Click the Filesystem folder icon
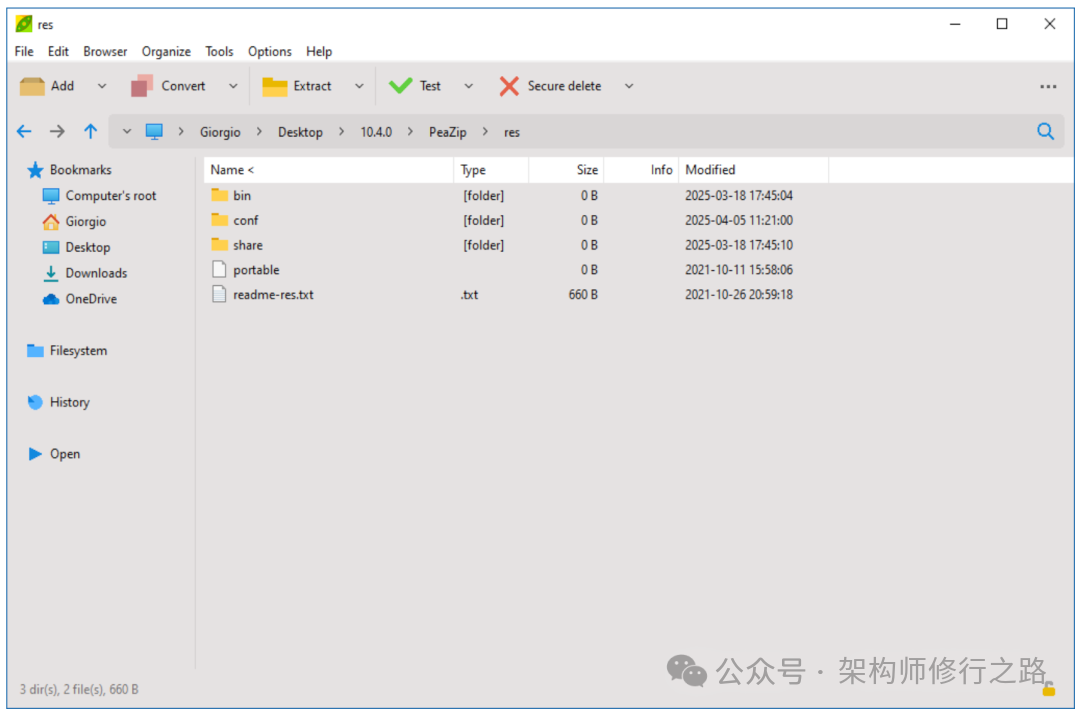Image resolution: width=1080 pixels, height=714 pixels. (35, 351)
